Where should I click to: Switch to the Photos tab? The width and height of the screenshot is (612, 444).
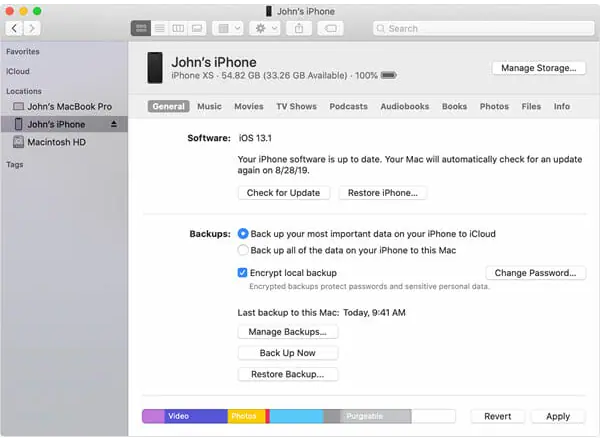tap(494, 106)
